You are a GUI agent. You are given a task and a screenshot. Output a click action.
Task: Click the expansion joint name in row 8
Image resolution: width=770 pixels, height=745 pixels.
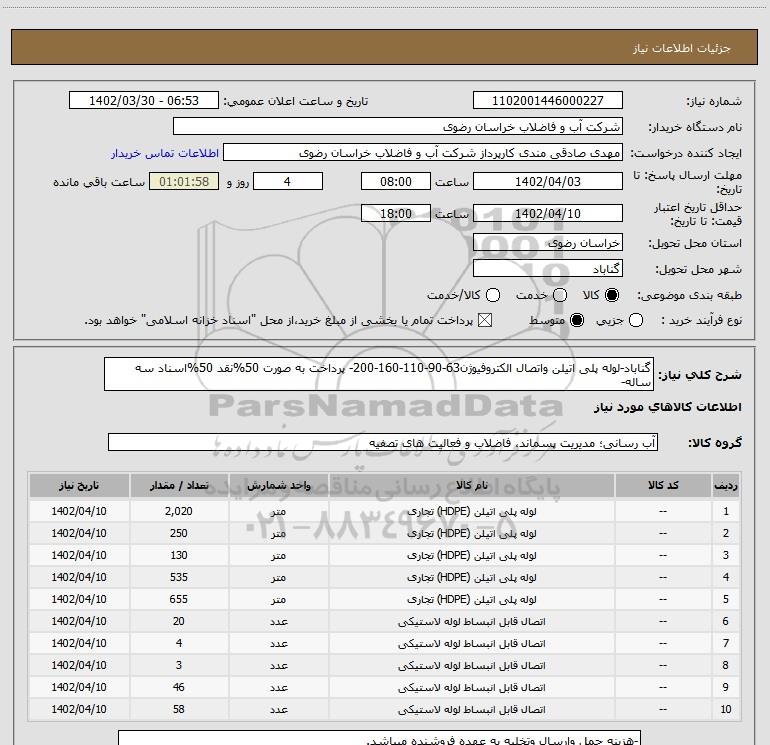tap(471, 665)
